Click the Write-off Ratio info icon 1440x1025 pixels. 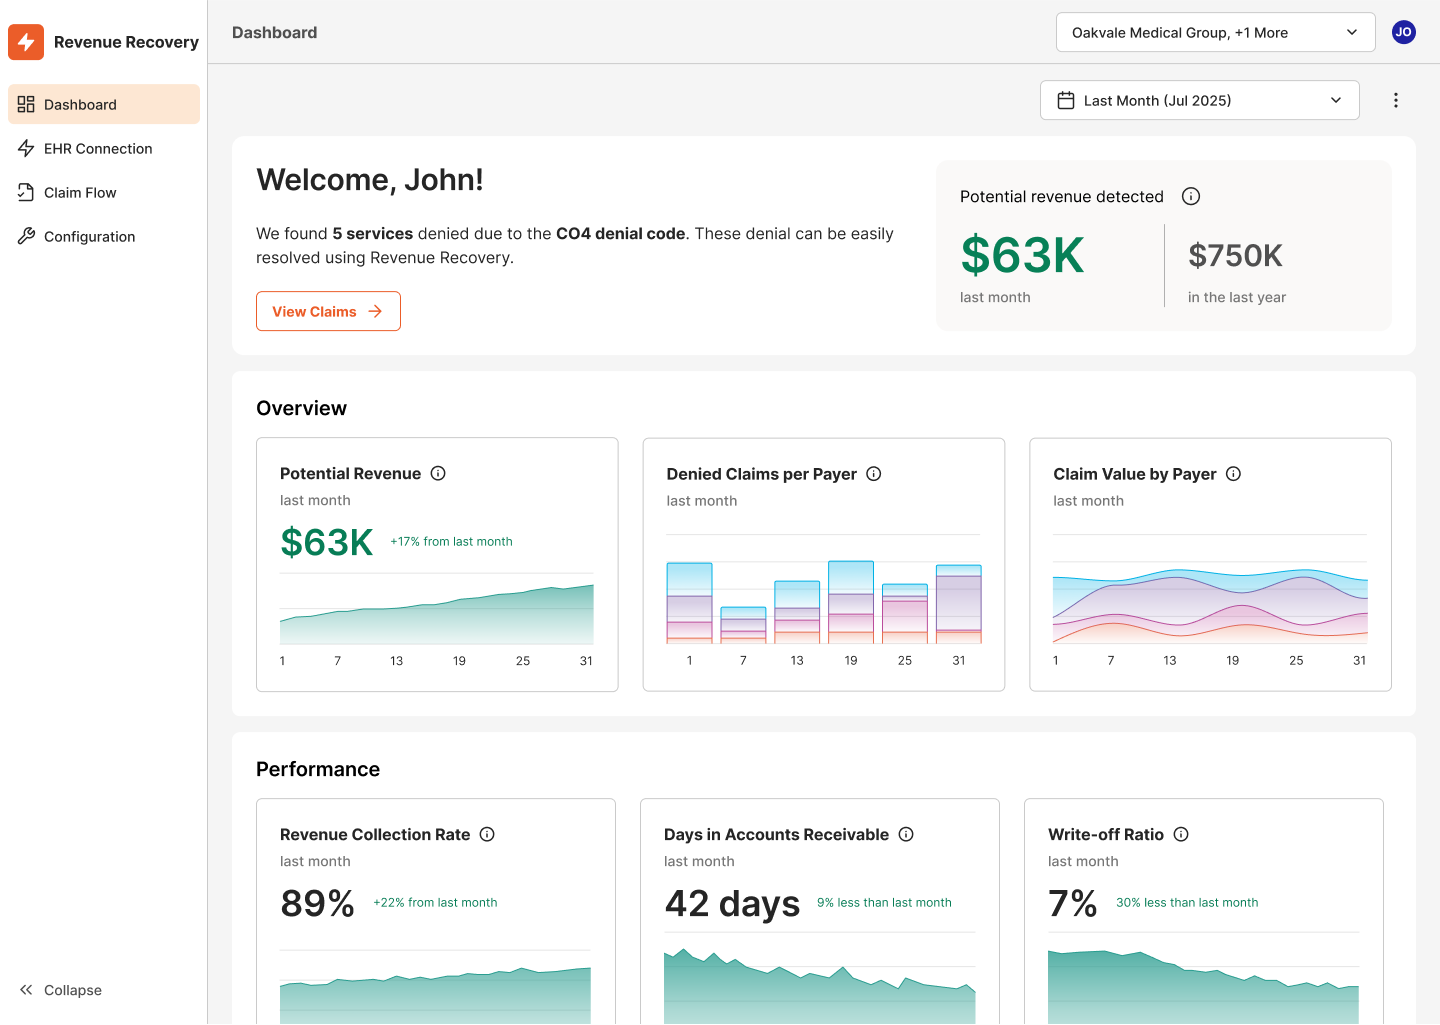(1181, 834)
